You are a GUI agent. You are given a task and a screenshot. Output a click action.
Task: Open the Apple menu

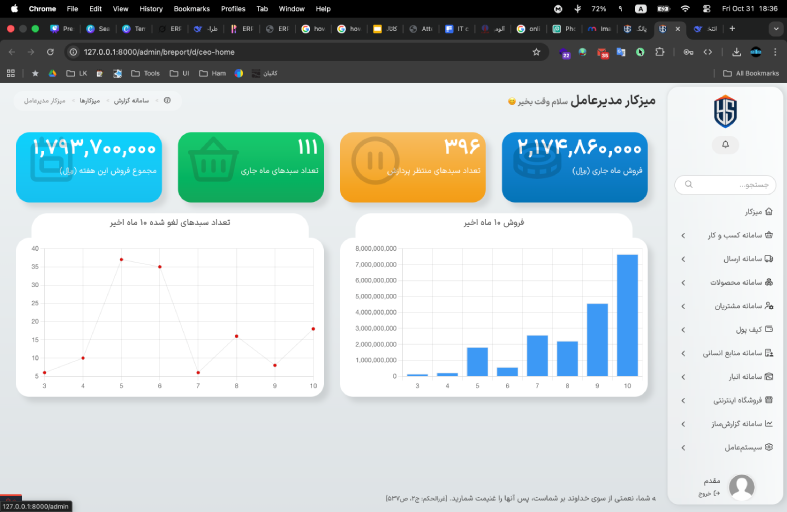tap(15, 9)
